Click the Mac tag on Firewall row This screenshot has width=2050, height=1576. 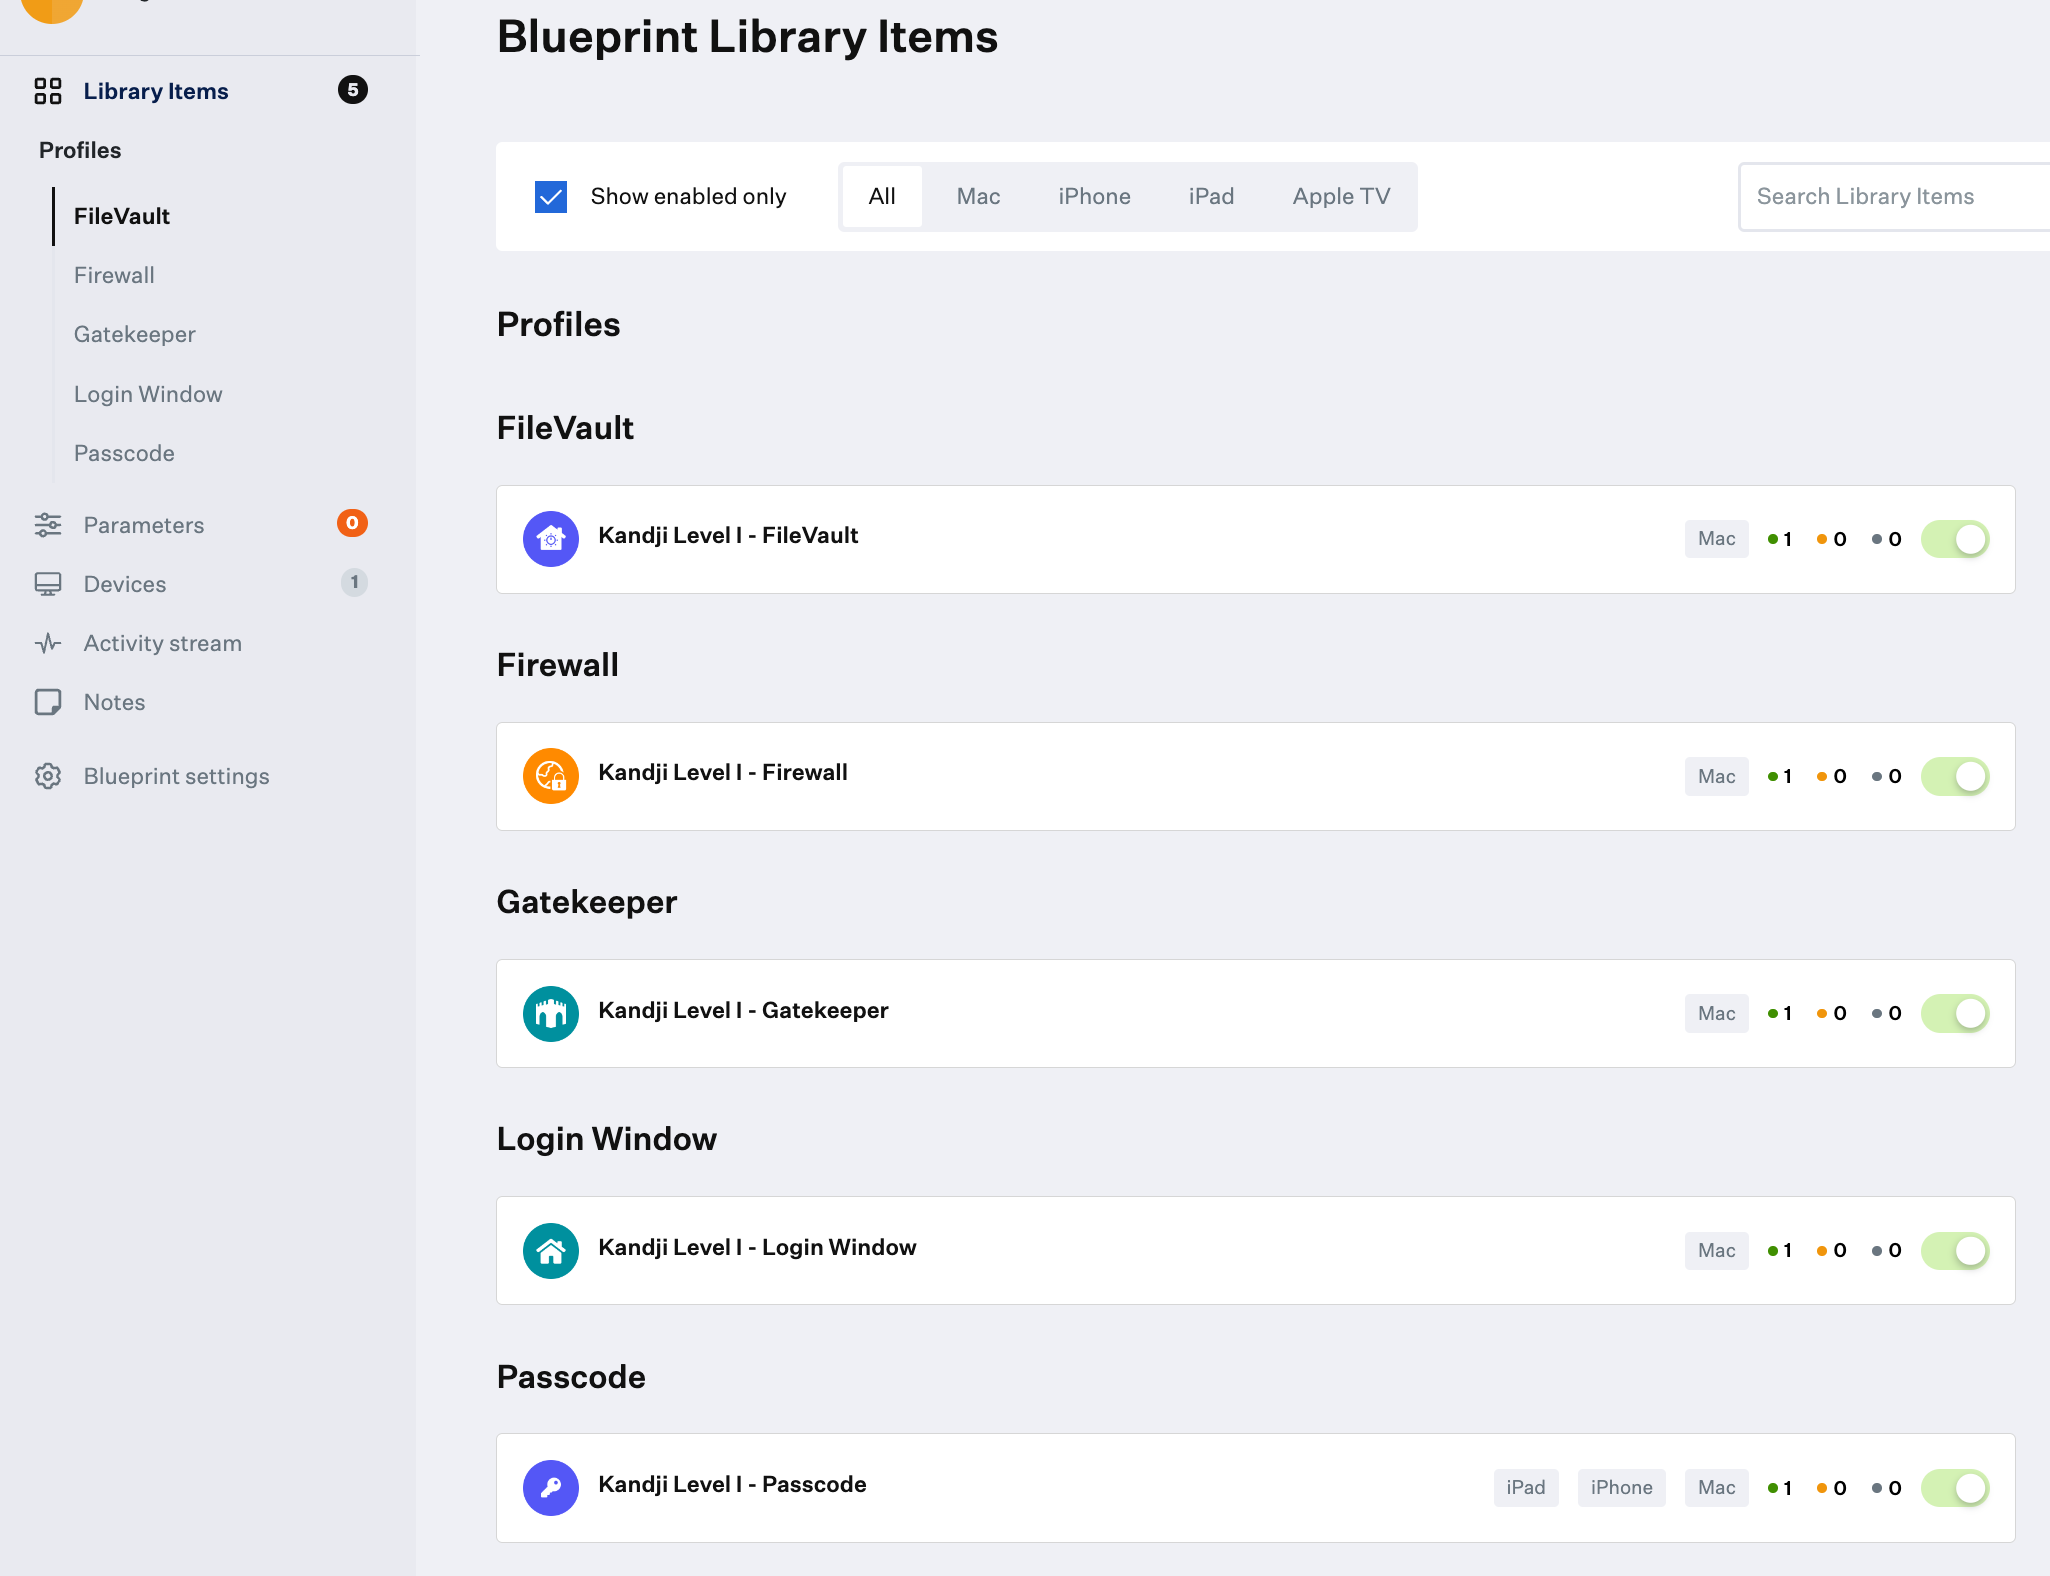tap(1716, 776)
